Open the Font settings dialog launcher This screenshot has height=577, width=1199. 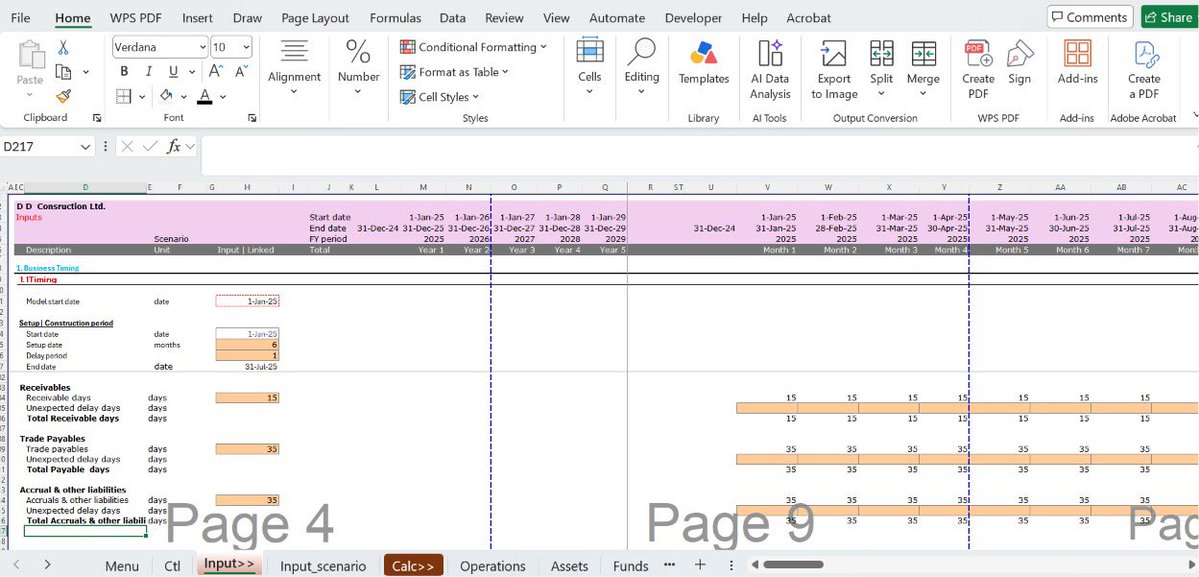click(x=252, y=118)
